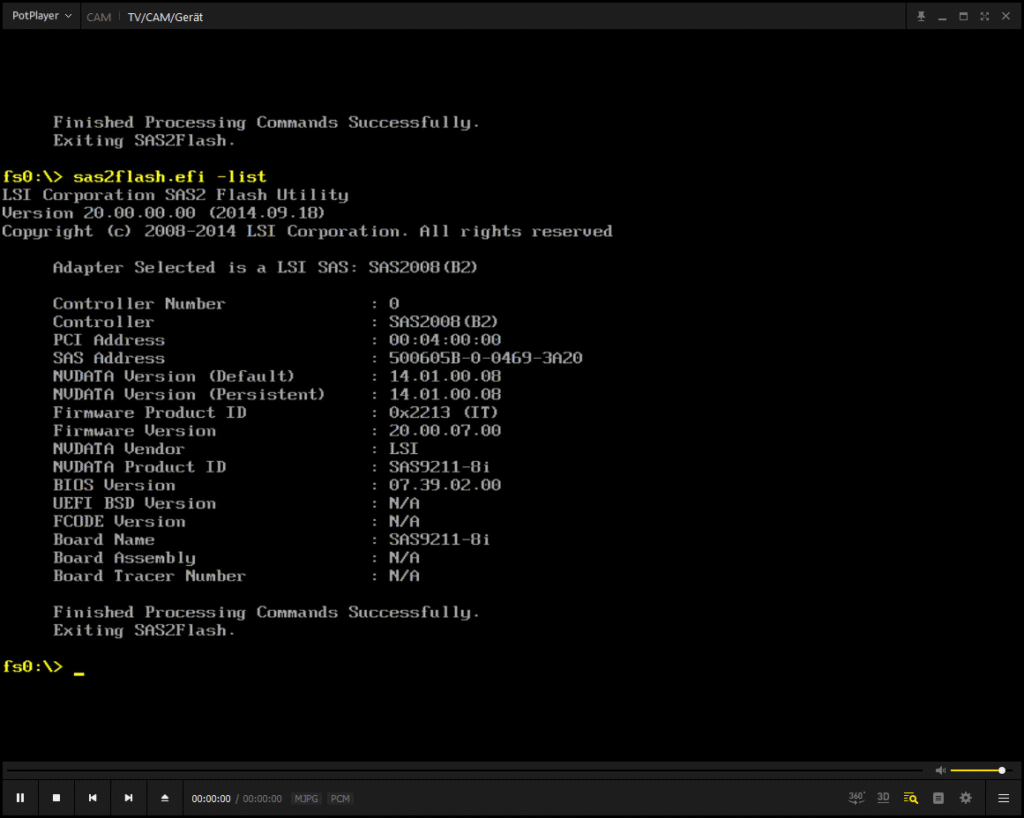The width and height of the screenshot is (1024, 818).
Task: Click the eject/open file icon
Action: [165, 798]
